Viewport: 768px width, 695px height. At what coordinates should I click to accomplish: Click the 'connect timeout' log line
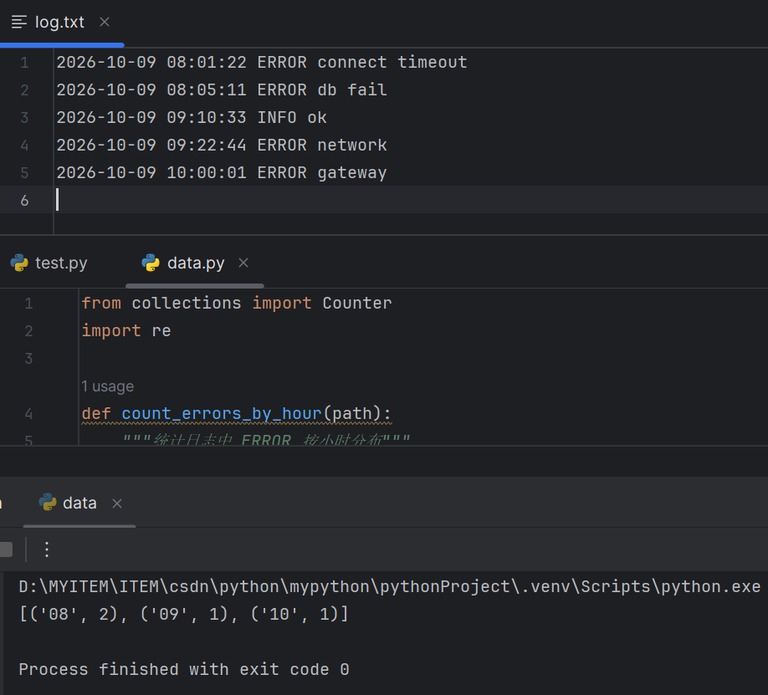(x=262, y=63)
